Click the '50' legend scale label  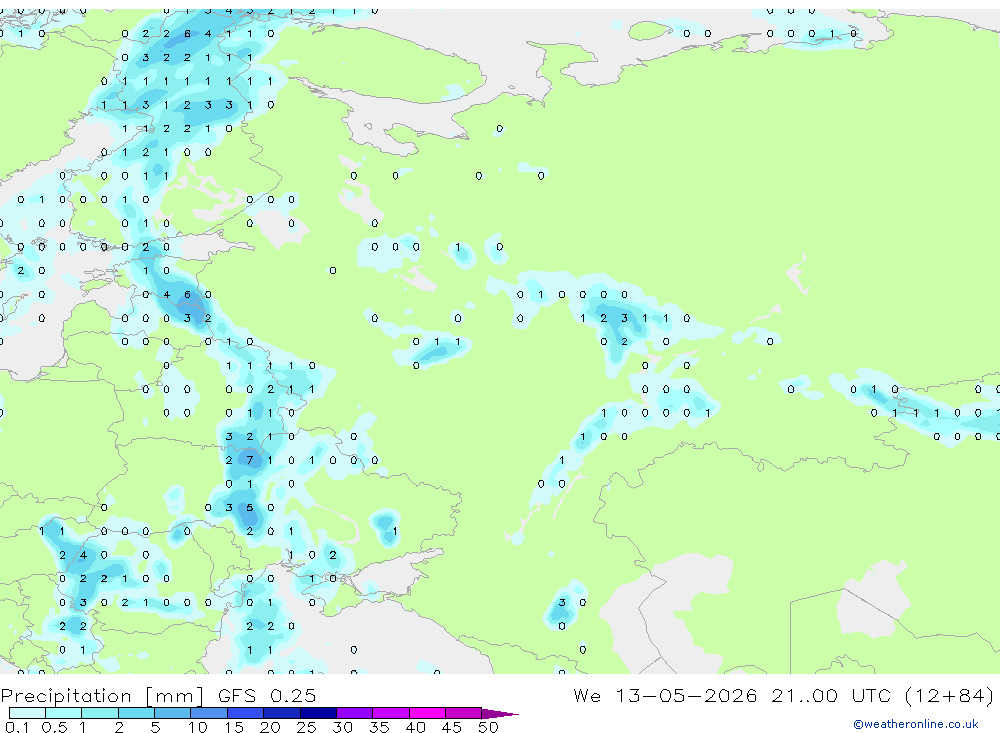[x=488, y=727]
